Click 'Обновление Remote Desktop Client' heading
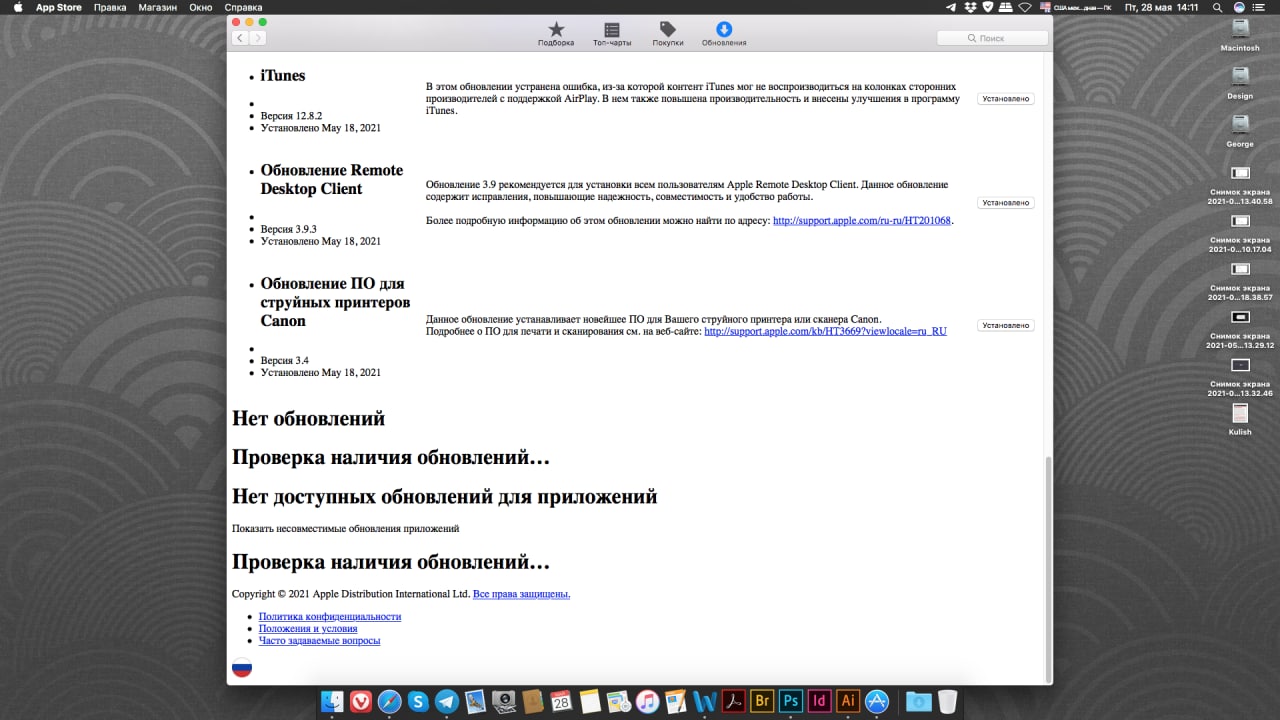The width and height of the screenshot is (1280, 720). 332,179
